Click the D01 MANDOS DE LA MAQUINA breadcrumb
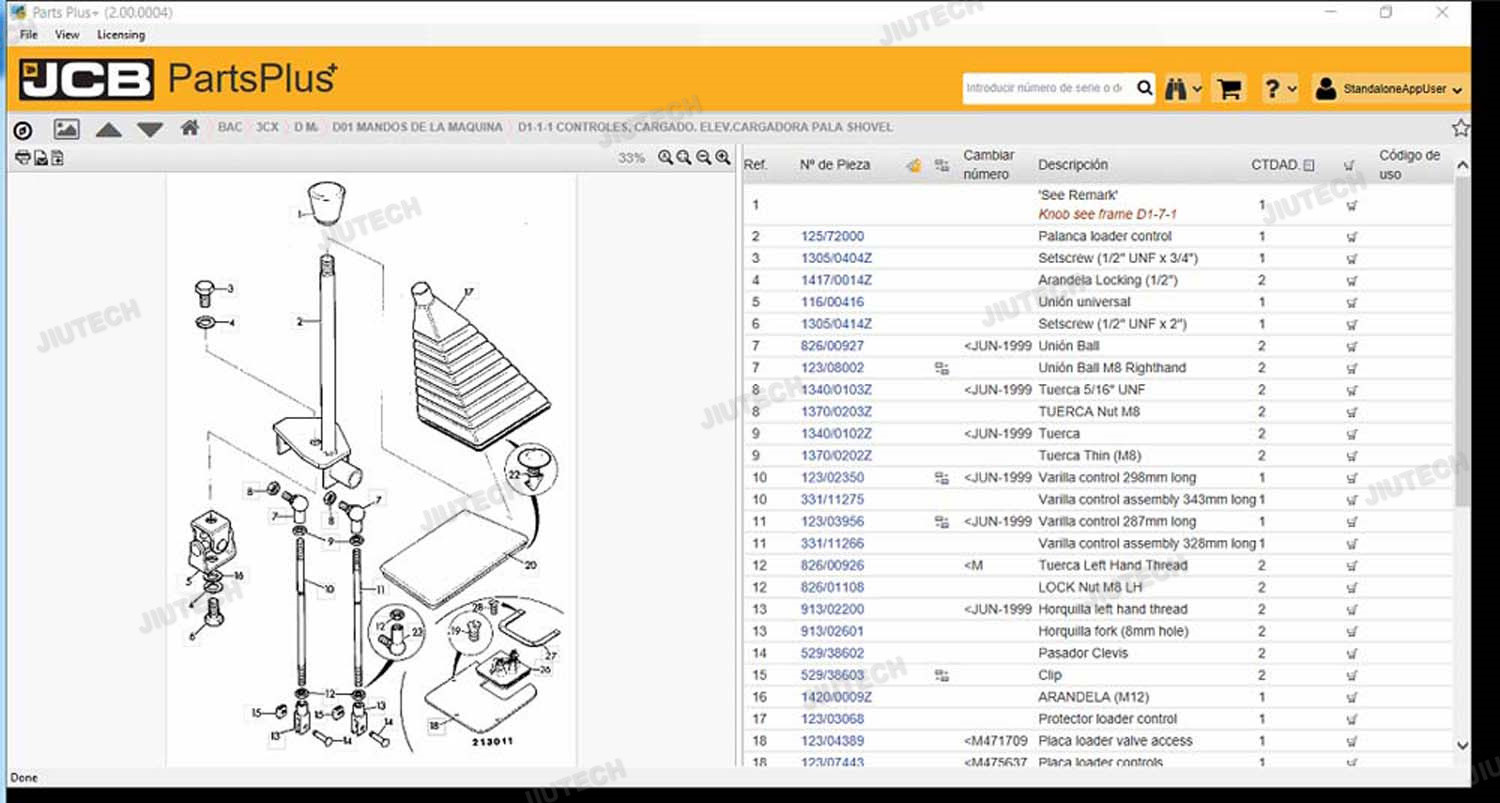This screenshot has height=803, width=1500. click(417, 128)
